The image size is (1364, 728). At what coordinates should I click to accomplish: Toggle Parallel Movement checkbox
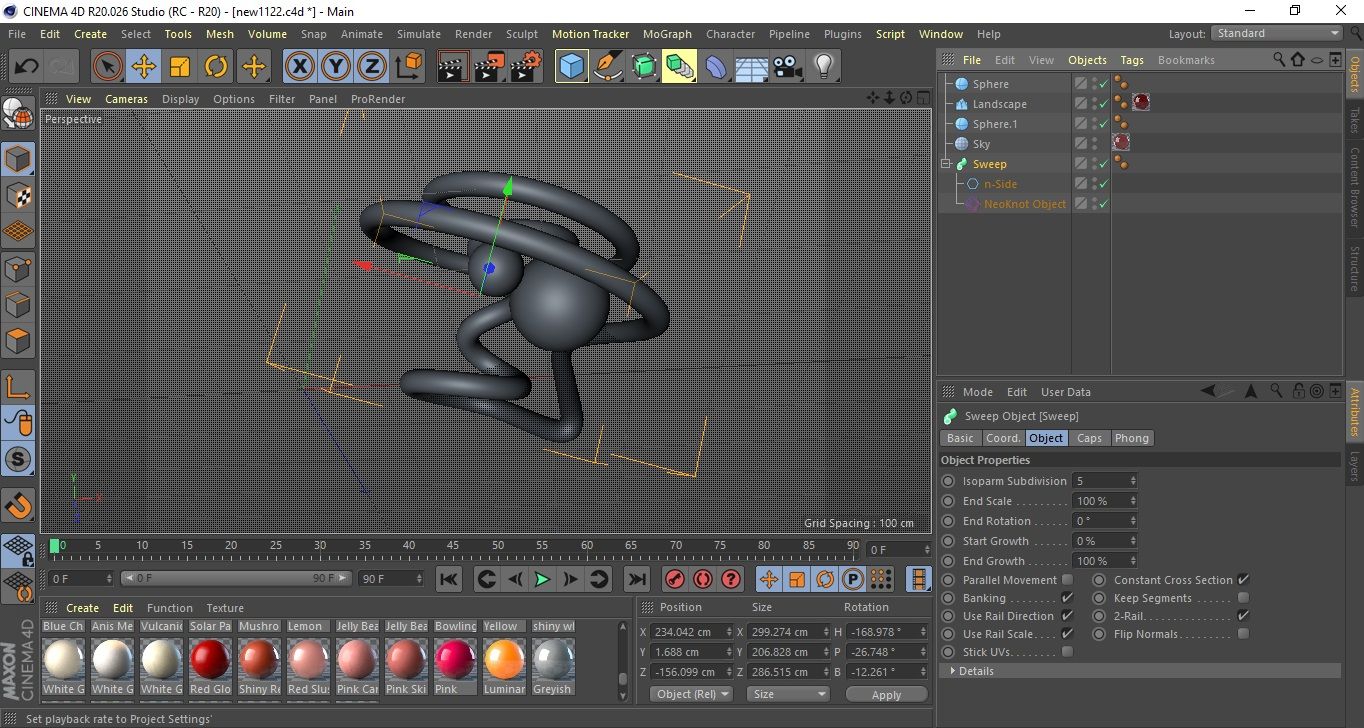tap(1067, 580)
